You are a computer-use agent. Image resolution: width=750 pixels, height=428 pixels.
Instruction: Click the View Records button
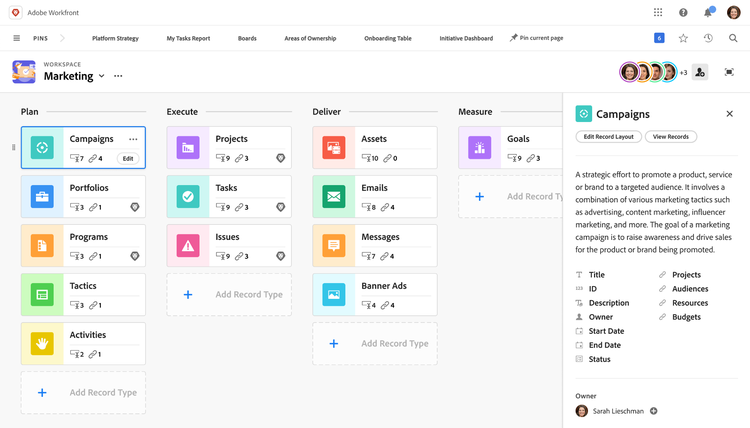pyautogui.click(x=671, y=137)
